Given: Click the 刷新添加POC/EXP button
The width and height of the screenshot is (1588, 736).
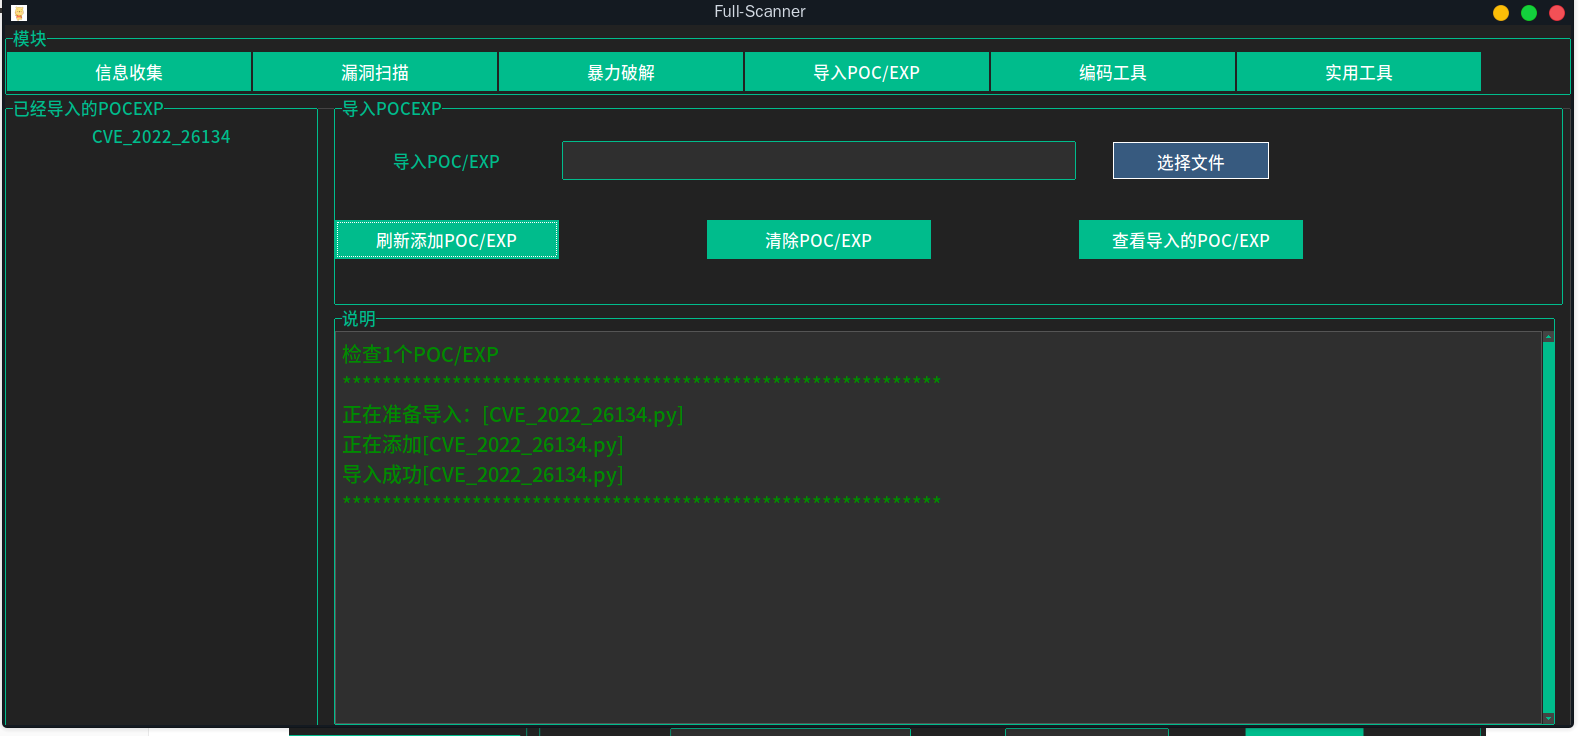Looking at the screenshot, I should pos(447,240).
